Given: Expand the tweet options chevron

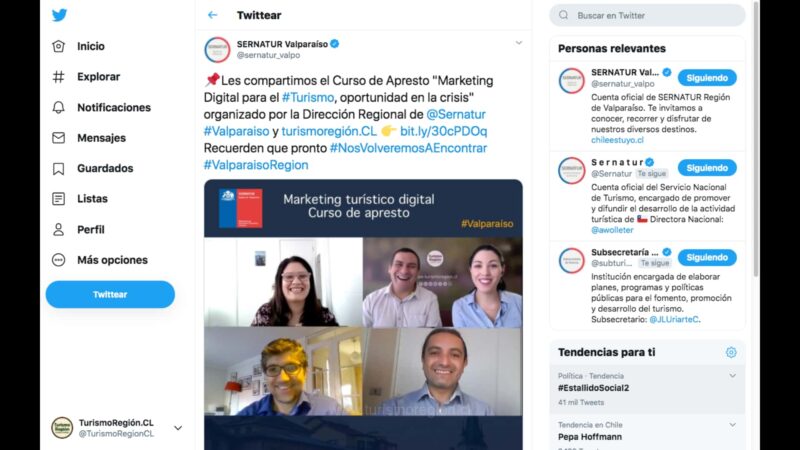Looking at the screenshot, I should 518,43.
